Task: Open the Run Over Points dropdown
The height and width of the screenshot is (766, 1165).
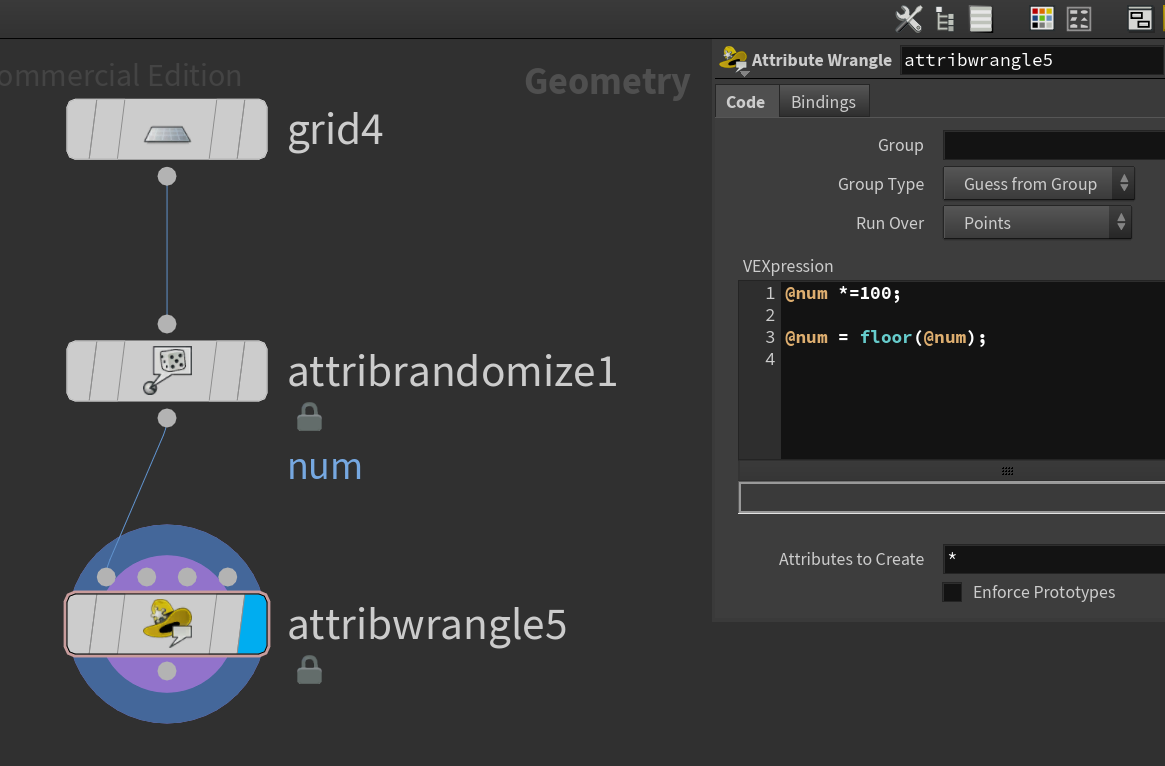Action: [x=1037, y=223]
